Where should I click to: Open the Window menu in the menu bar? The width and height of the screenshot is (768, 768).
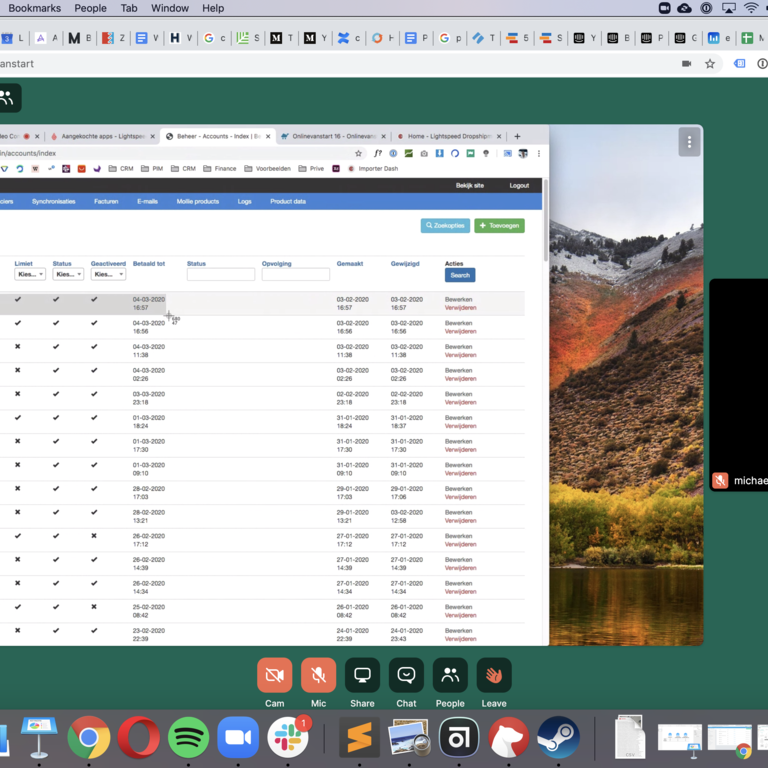(170, 8)
